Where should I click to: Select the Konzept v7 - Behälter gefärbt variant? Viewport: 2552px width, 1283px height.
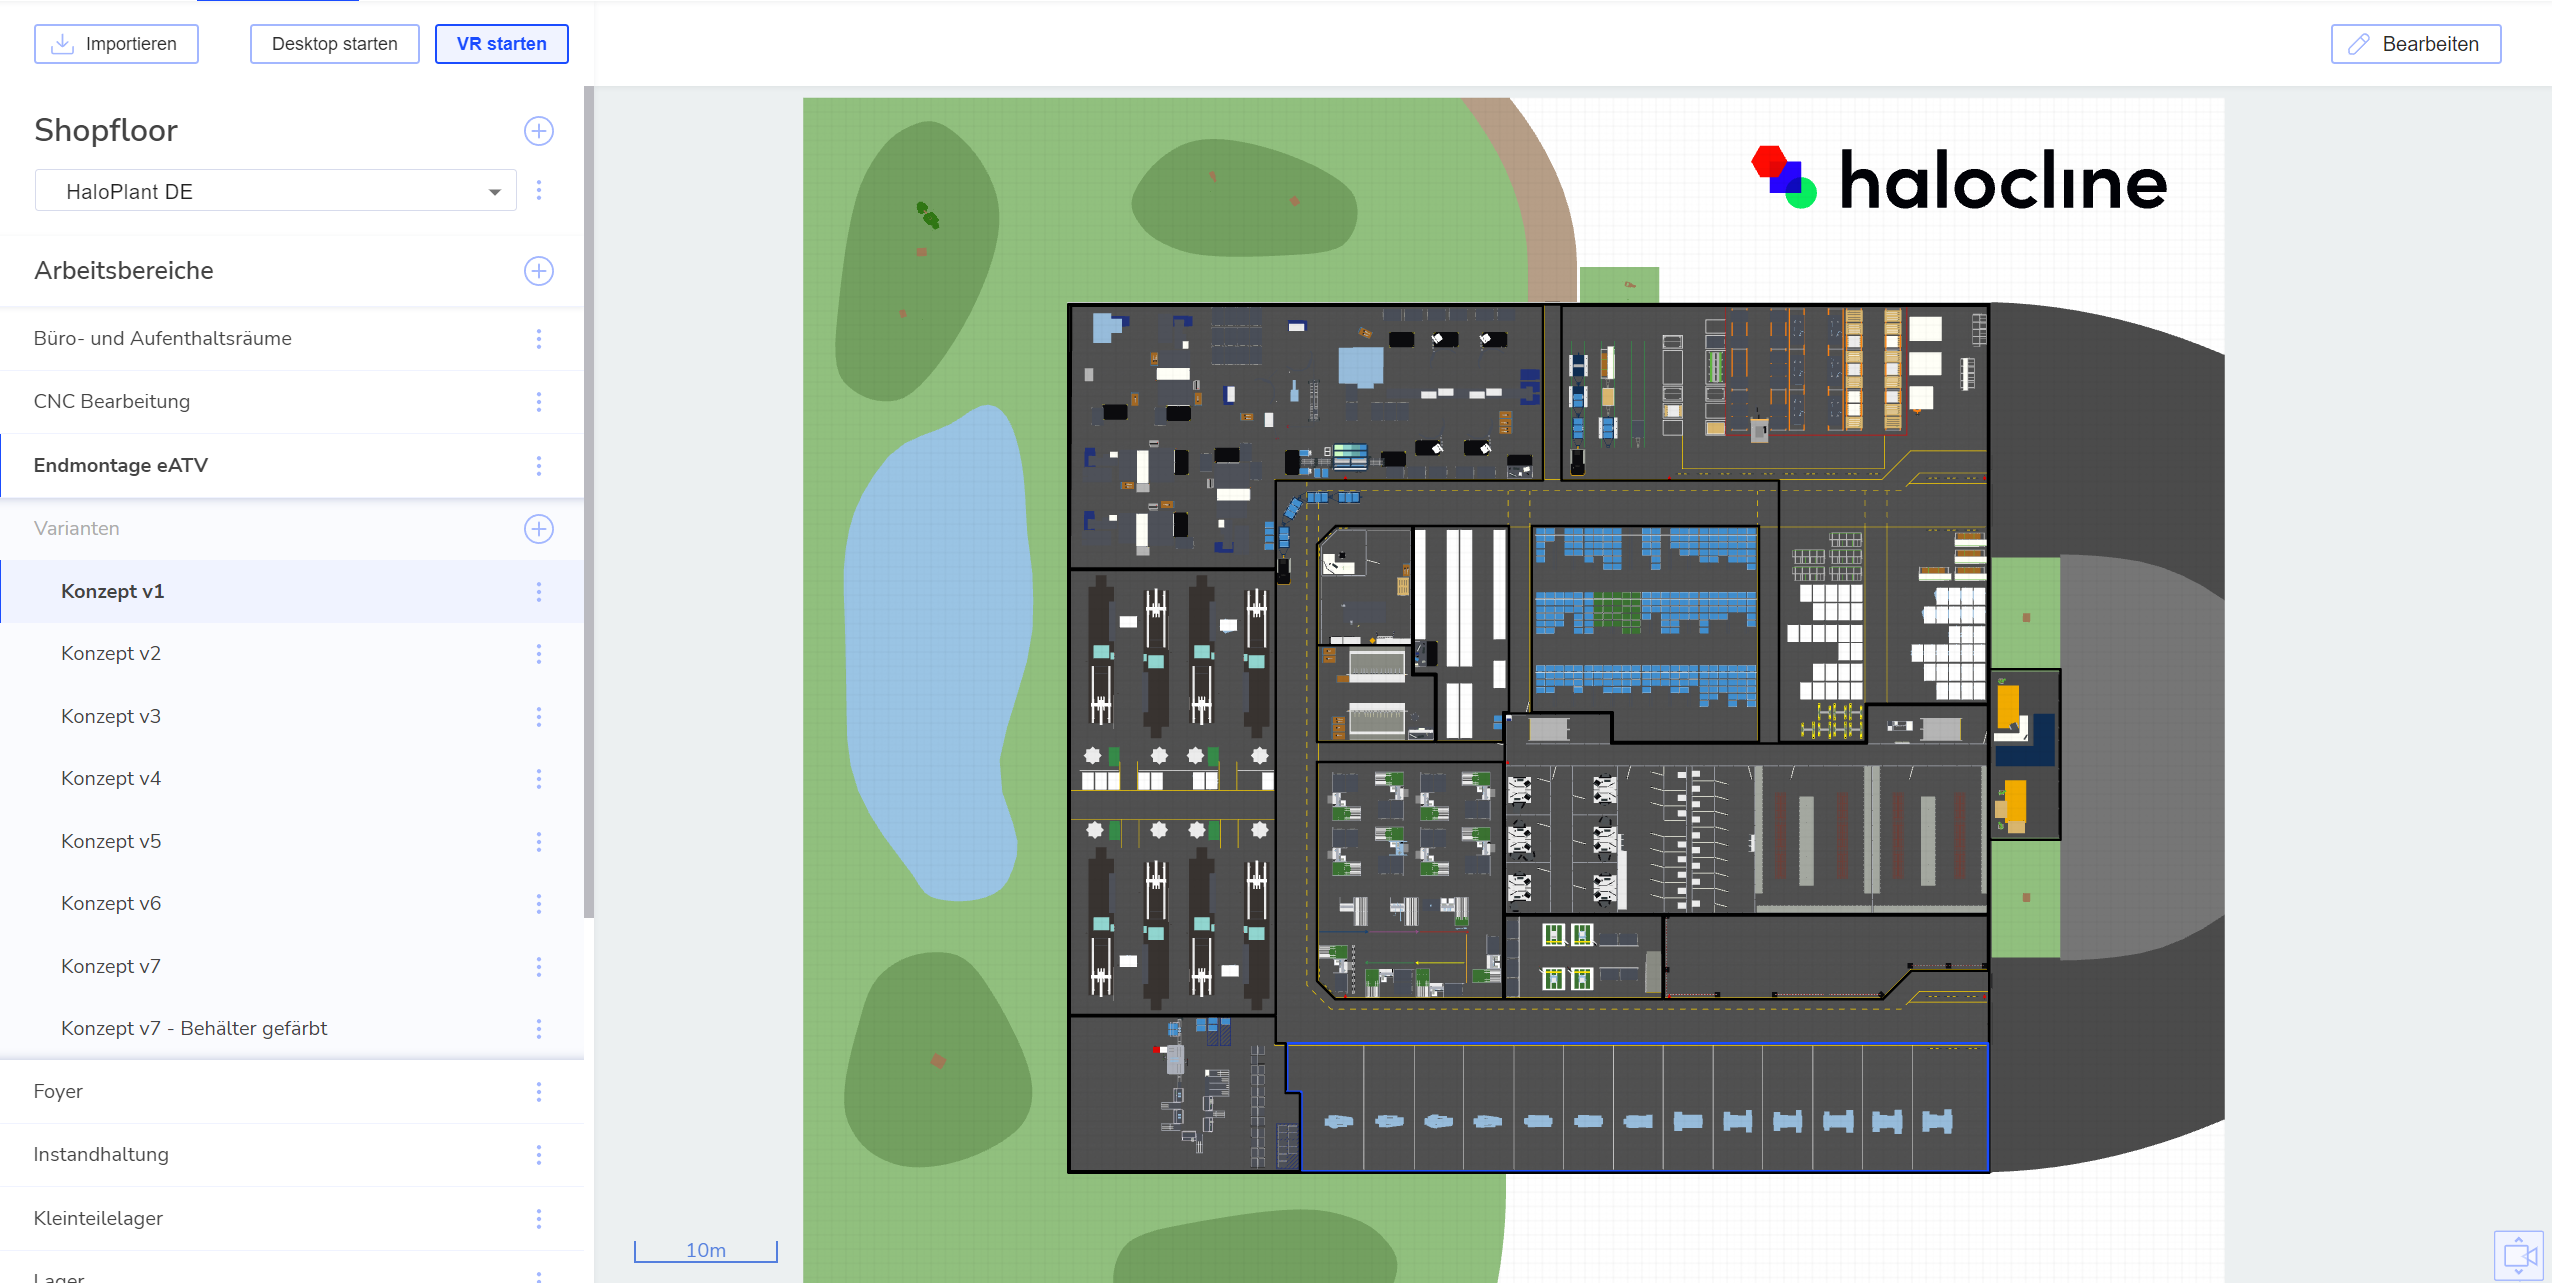point(193,1027)
